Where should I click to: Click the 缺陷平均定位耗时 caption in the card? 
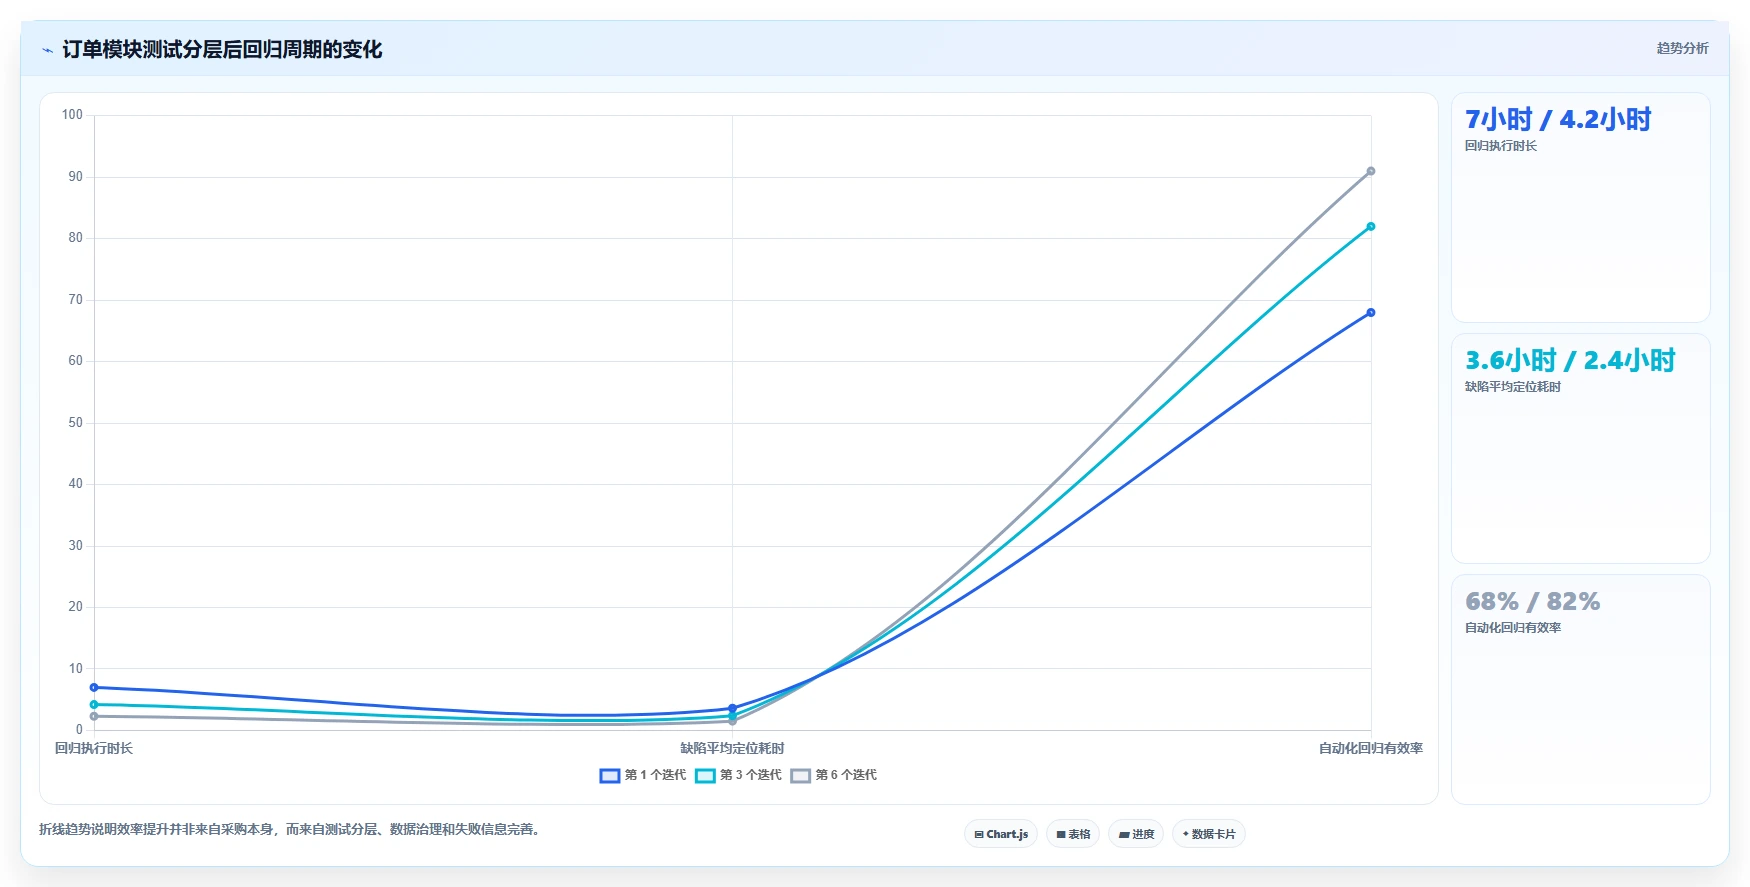[1513, 387]
